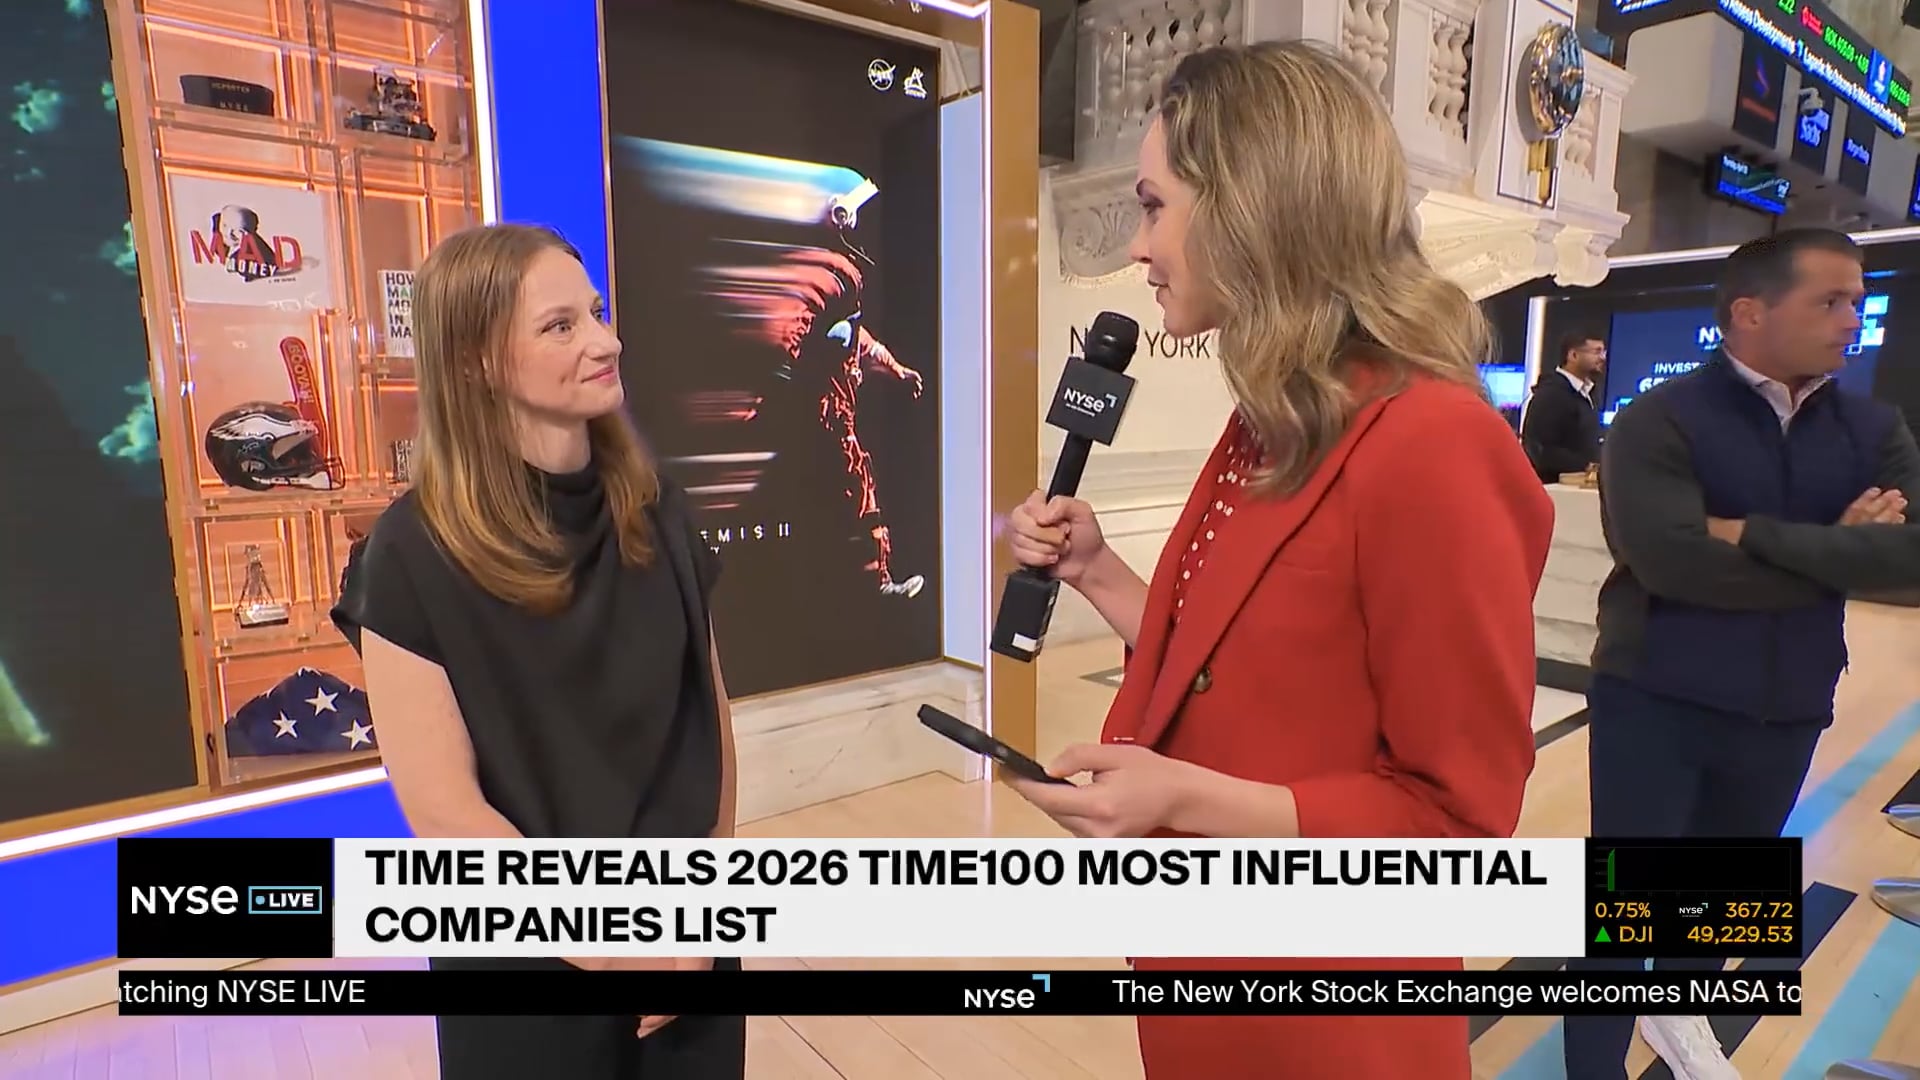
Task: Click the Artemis logo beside the NASA logo
Action: (x=915, y=82)
